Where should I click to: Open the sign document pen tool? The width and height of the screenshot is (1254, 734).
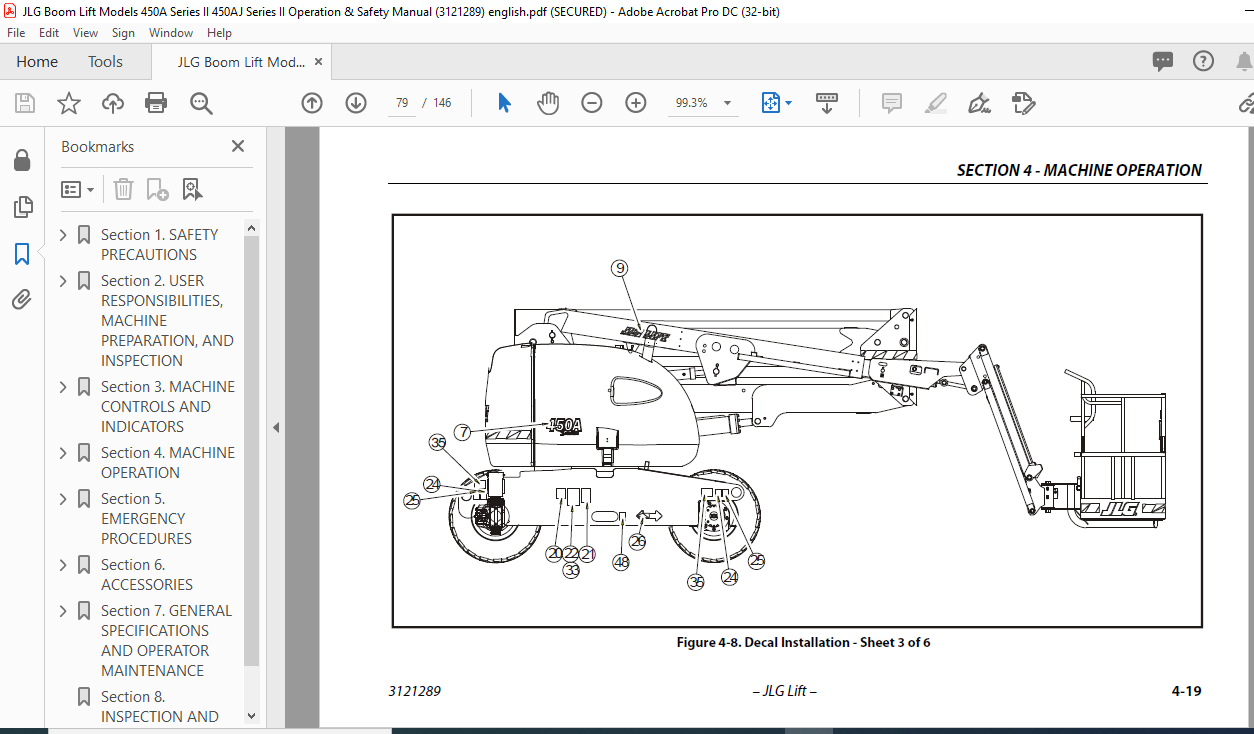tap(980, 103)
